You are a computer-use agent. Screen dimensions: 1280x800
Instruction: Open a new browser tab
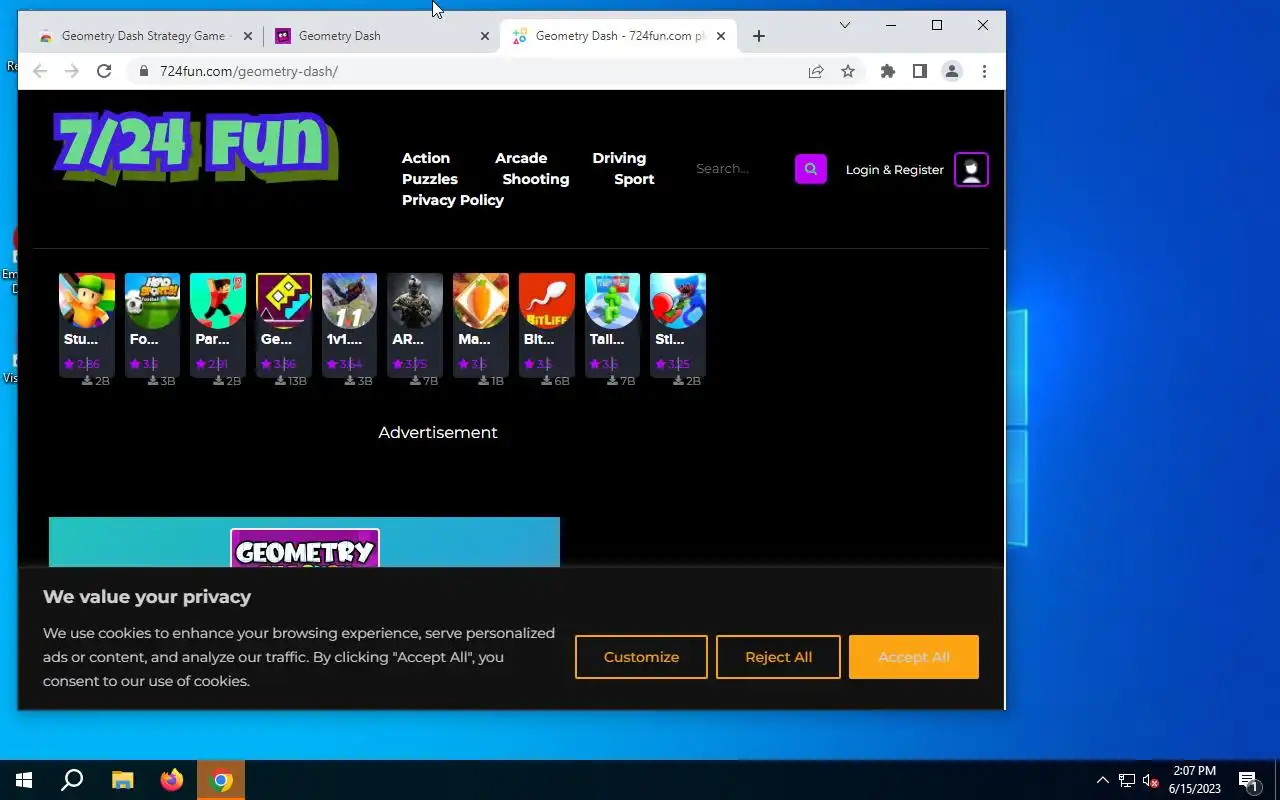click(x=759, y=36)
